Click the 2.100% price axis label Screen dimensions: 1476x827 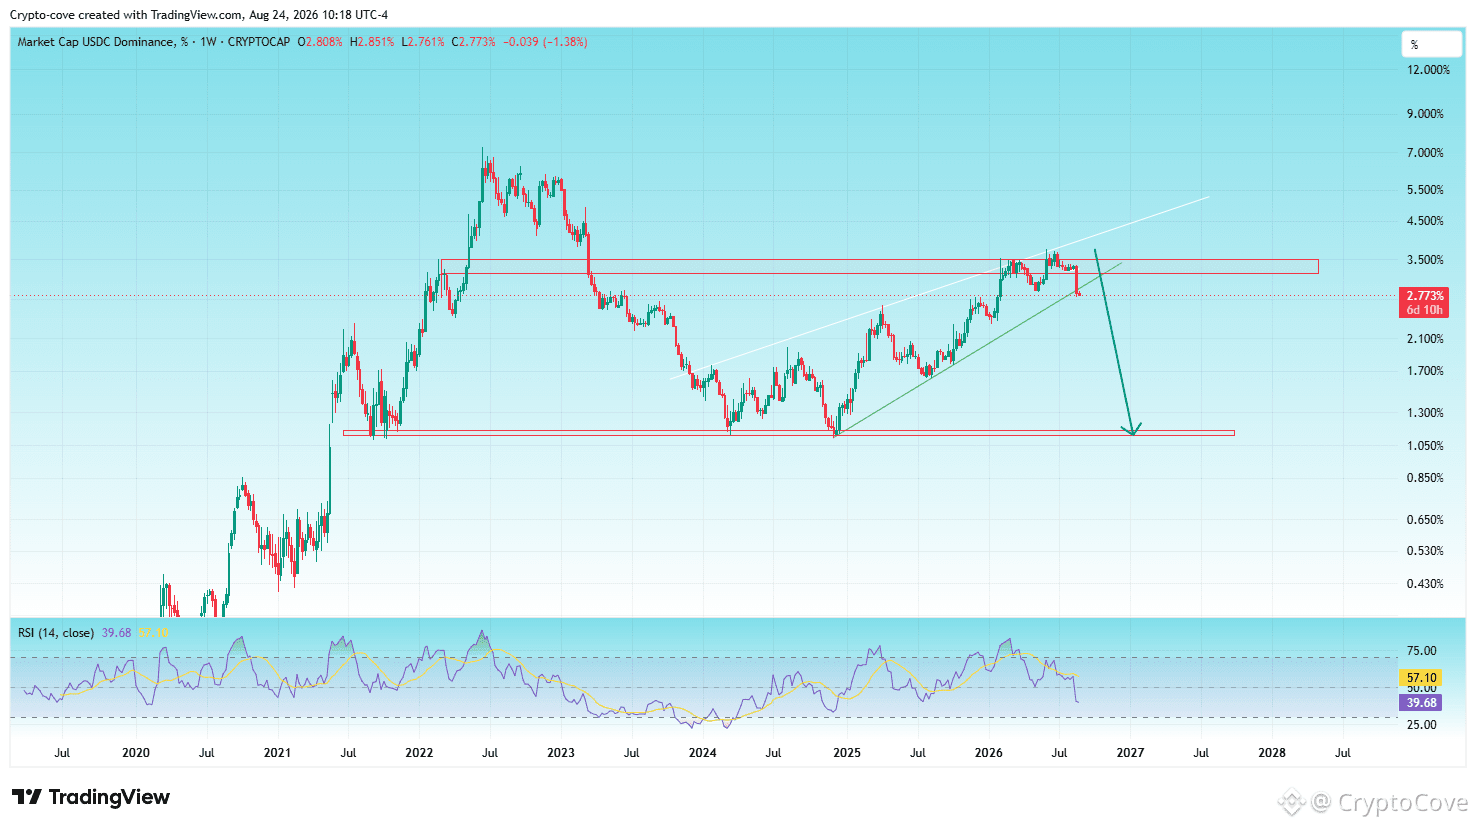[1425, 339]
